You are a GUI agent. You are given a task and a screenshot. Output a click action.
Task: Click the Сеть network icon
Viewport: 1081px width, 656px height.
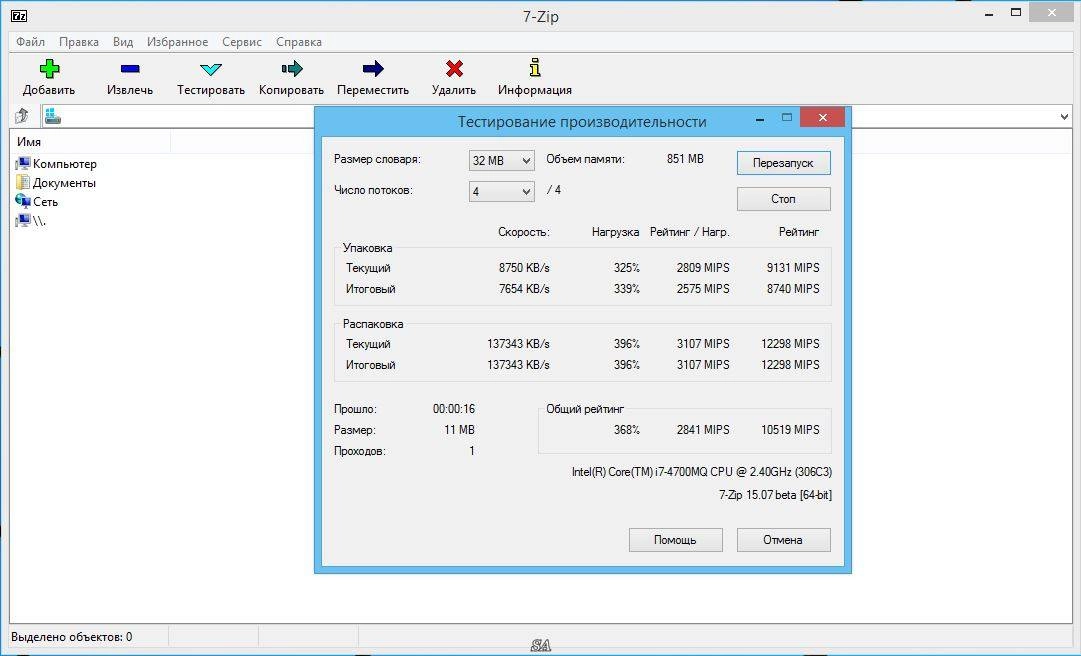point(23,201)
